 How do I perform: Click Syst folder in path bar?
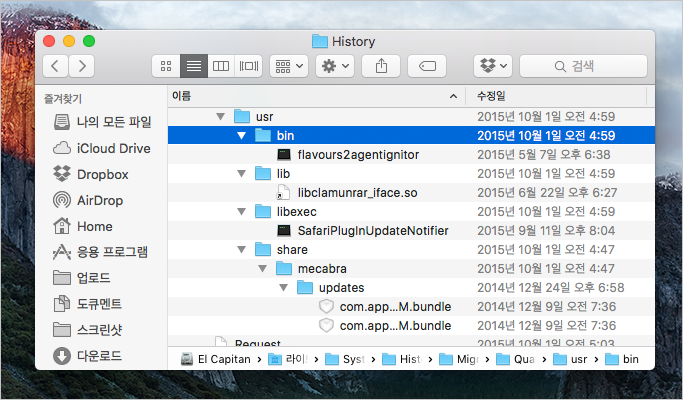coord(345,359)
